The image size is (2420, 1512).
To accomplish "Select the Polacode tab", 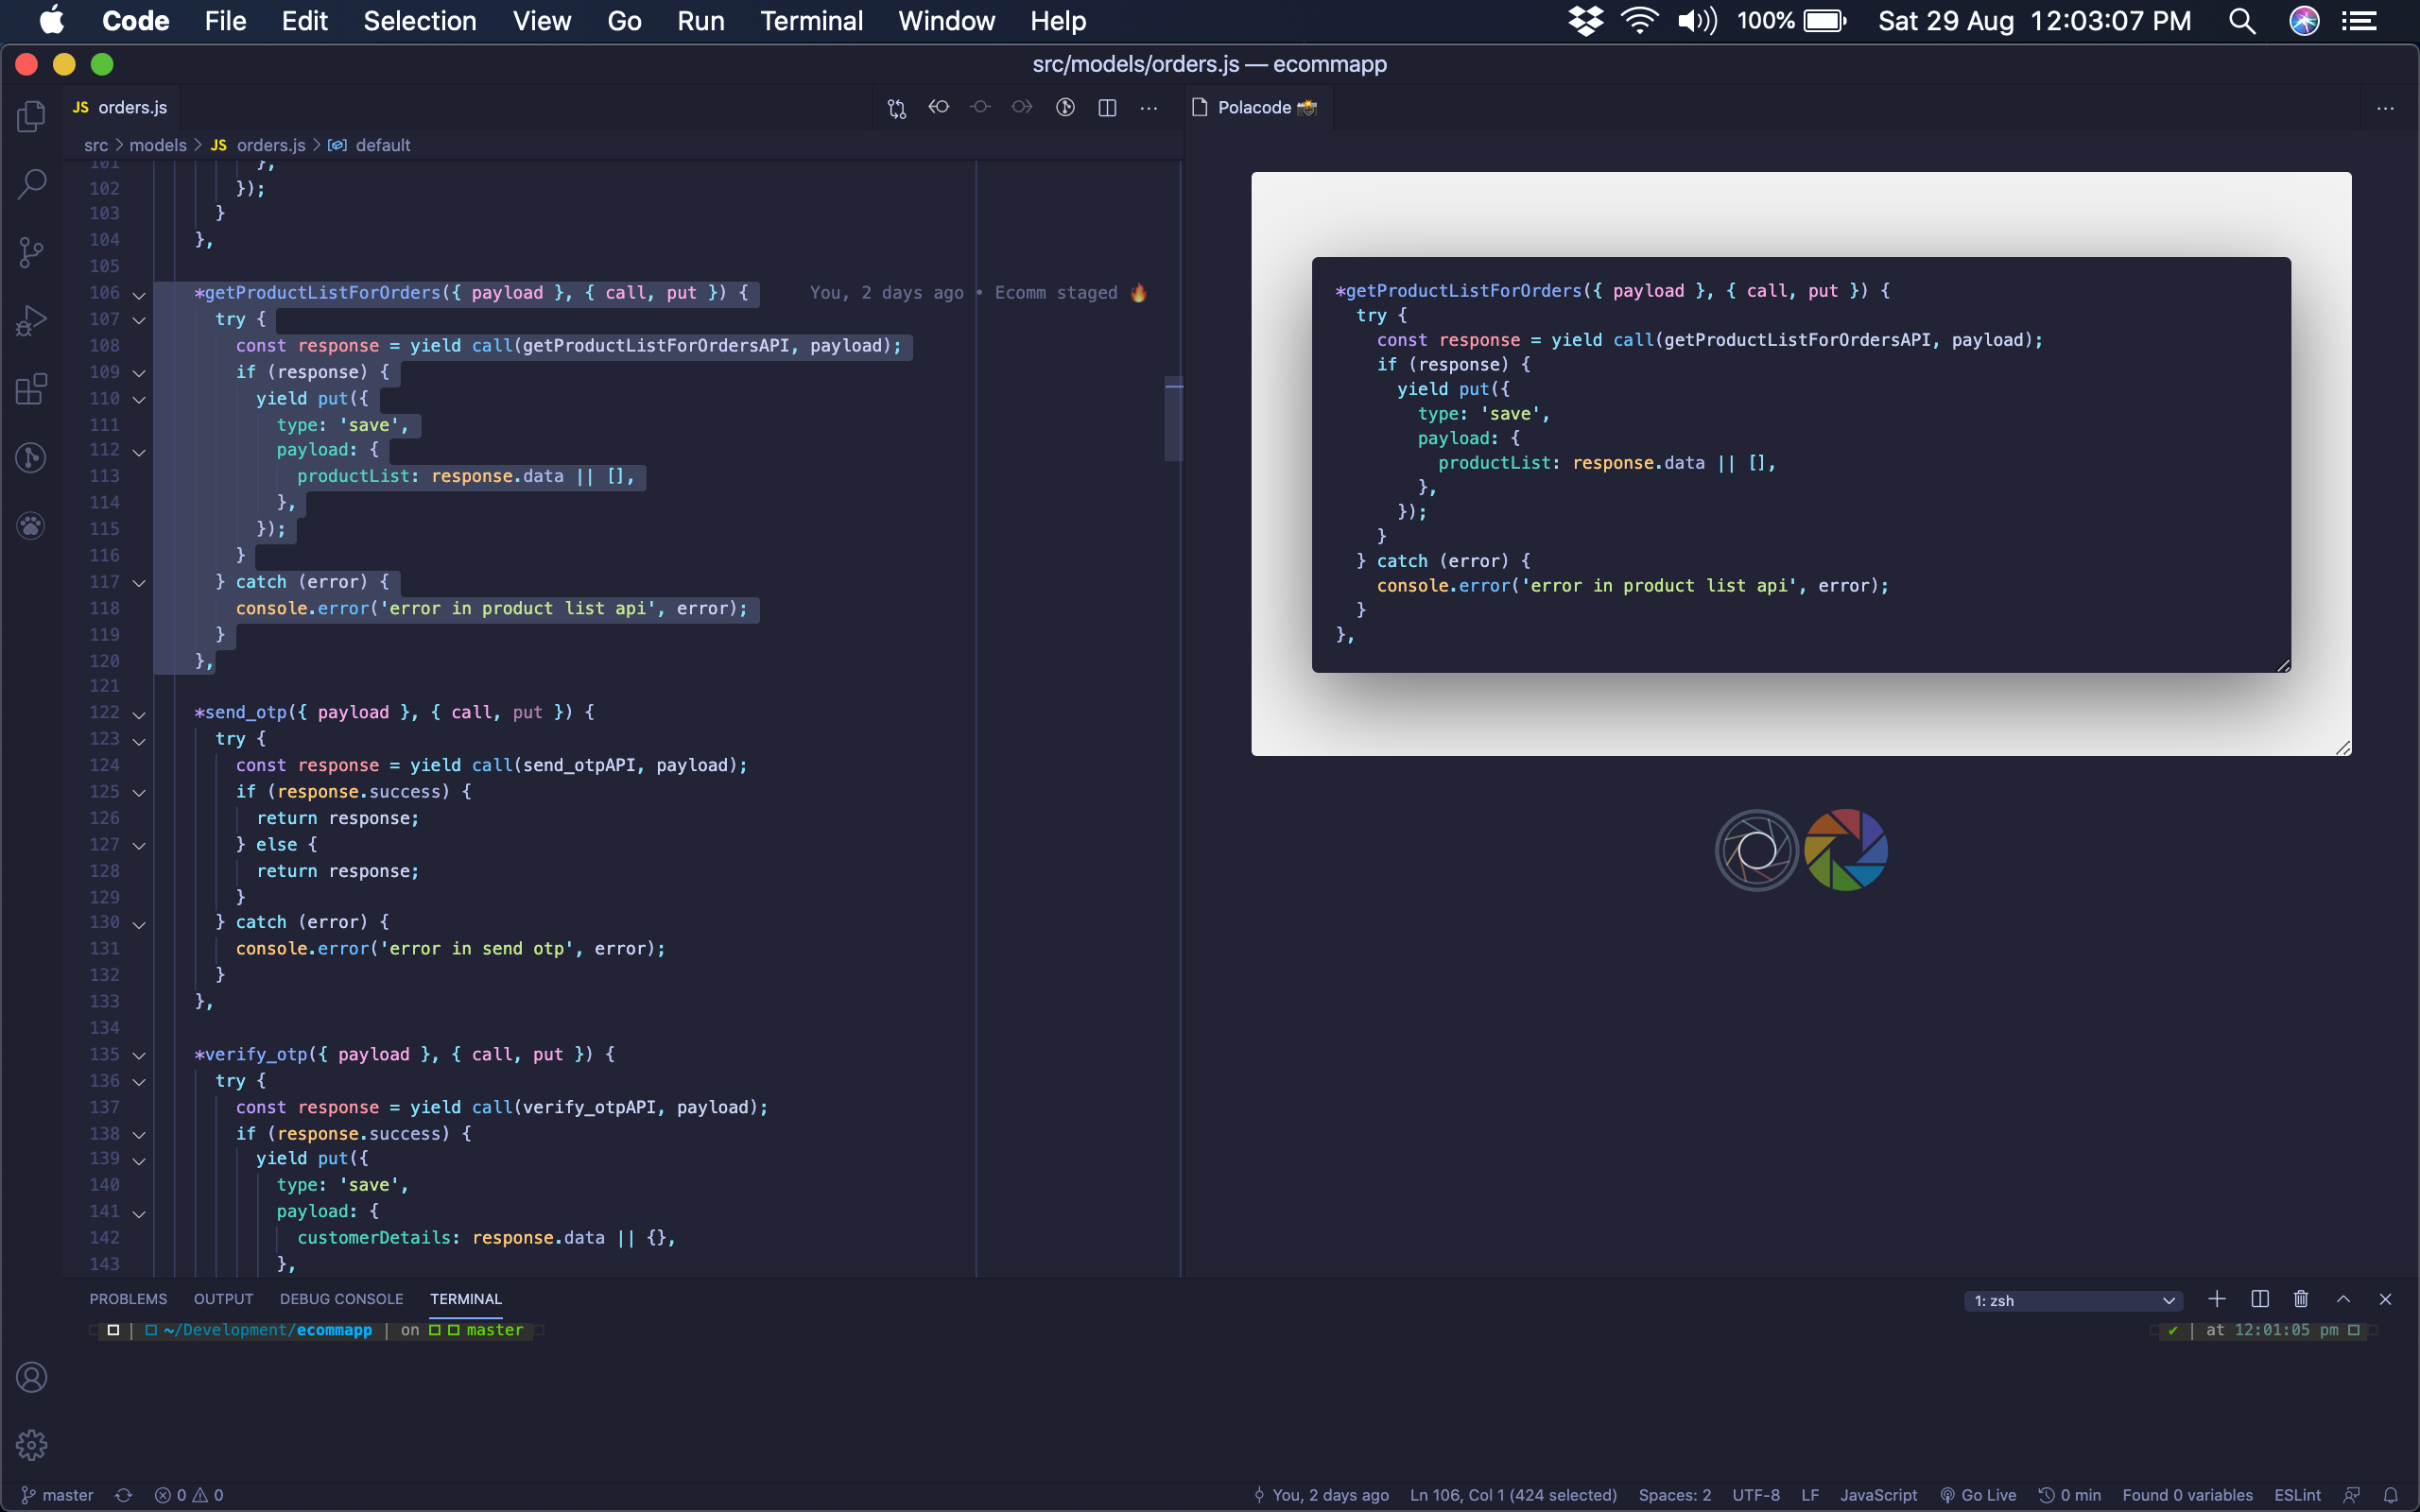I will 1261,107.
